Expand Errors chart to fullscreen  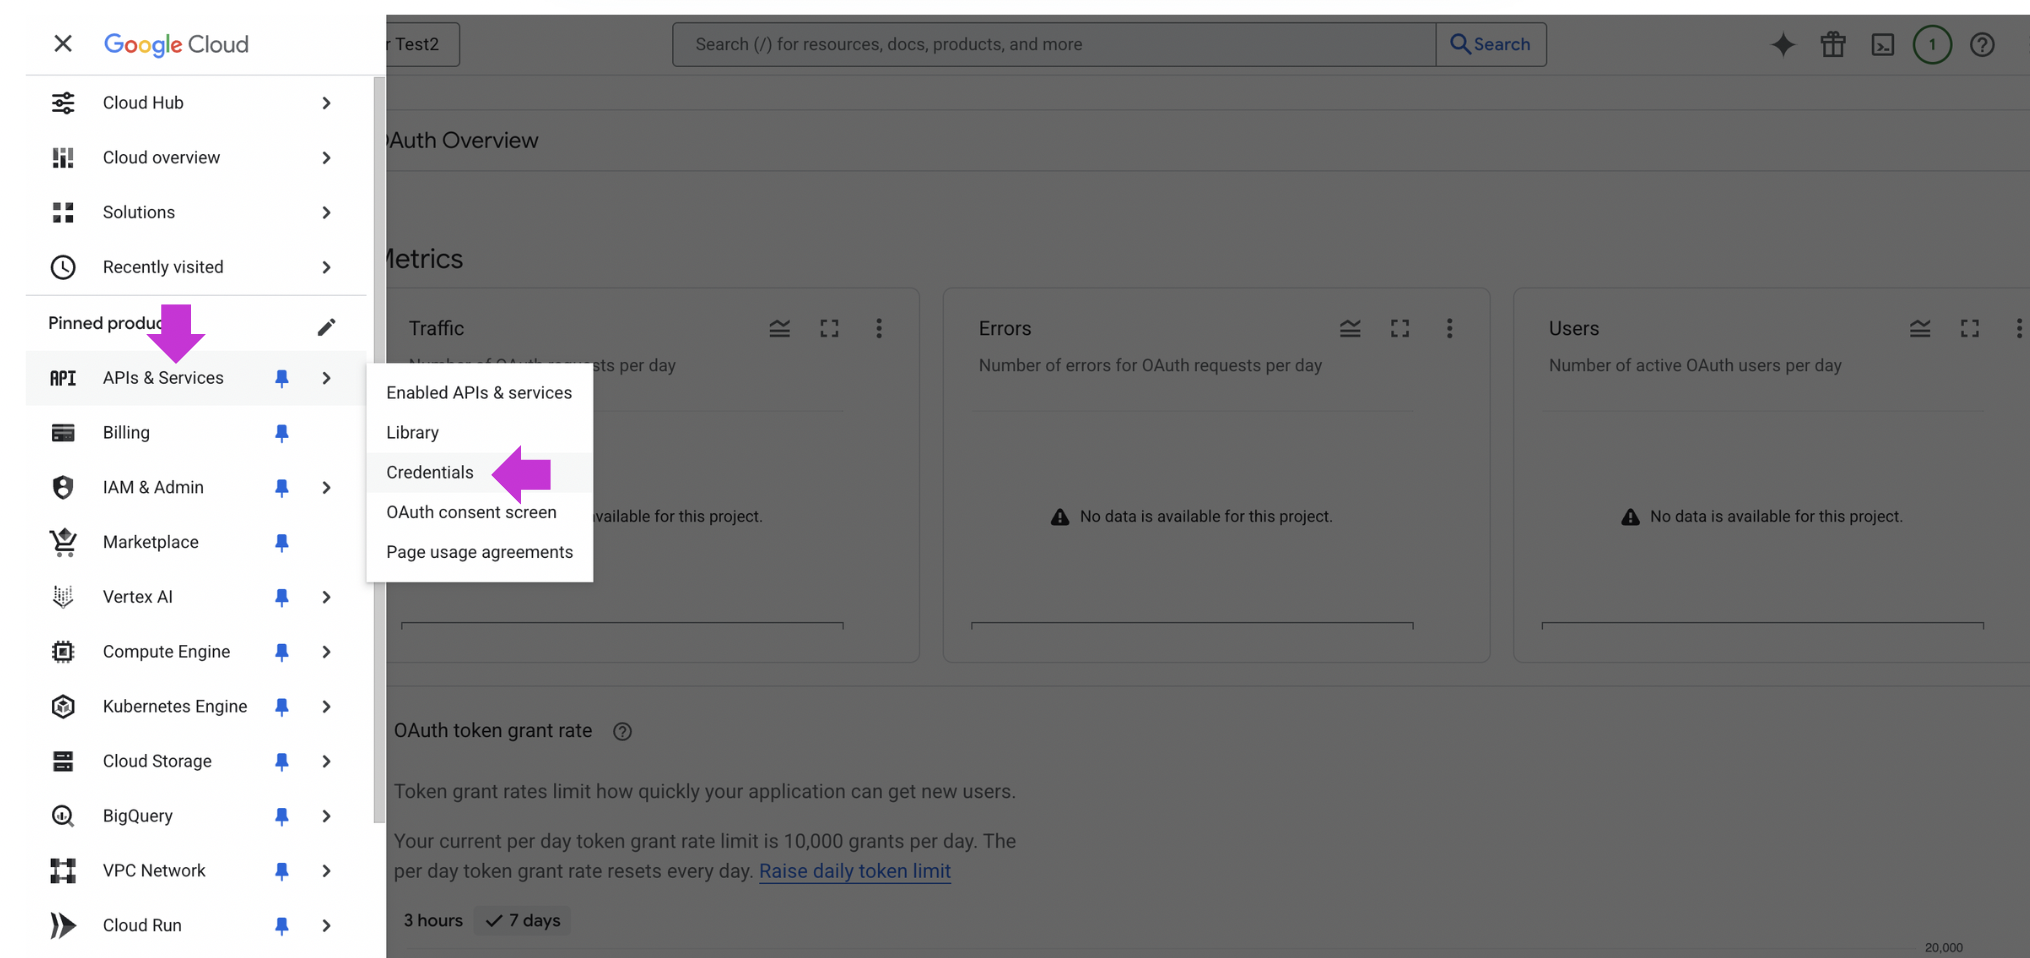coord(1400,328)
